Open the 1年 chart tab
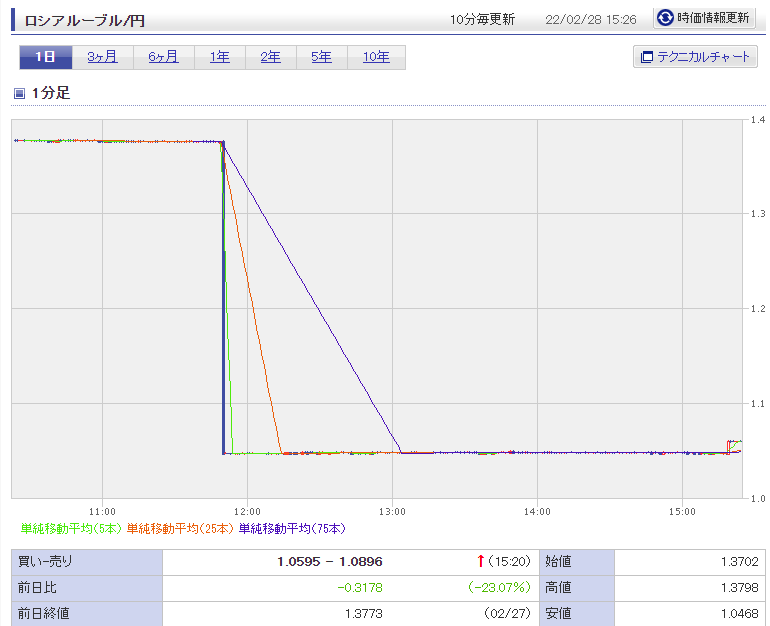 pyautogui.click(x=220, y=57)
